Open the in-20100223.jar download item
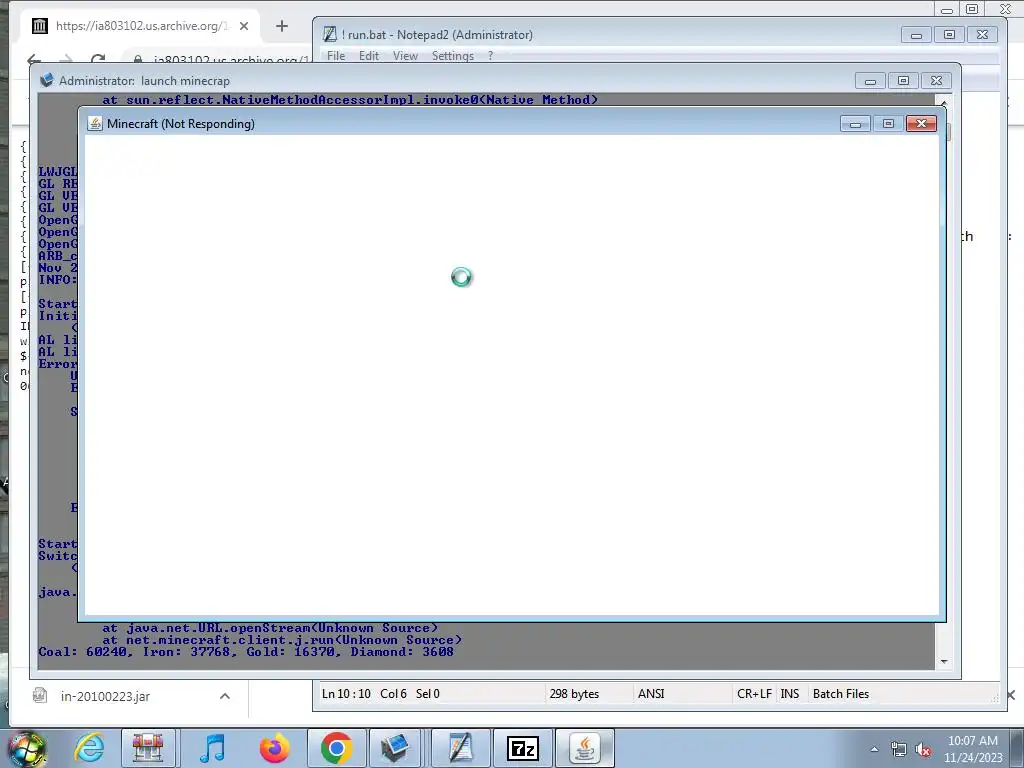This screenshot has height=768, width=1024. tap(105, 696)
